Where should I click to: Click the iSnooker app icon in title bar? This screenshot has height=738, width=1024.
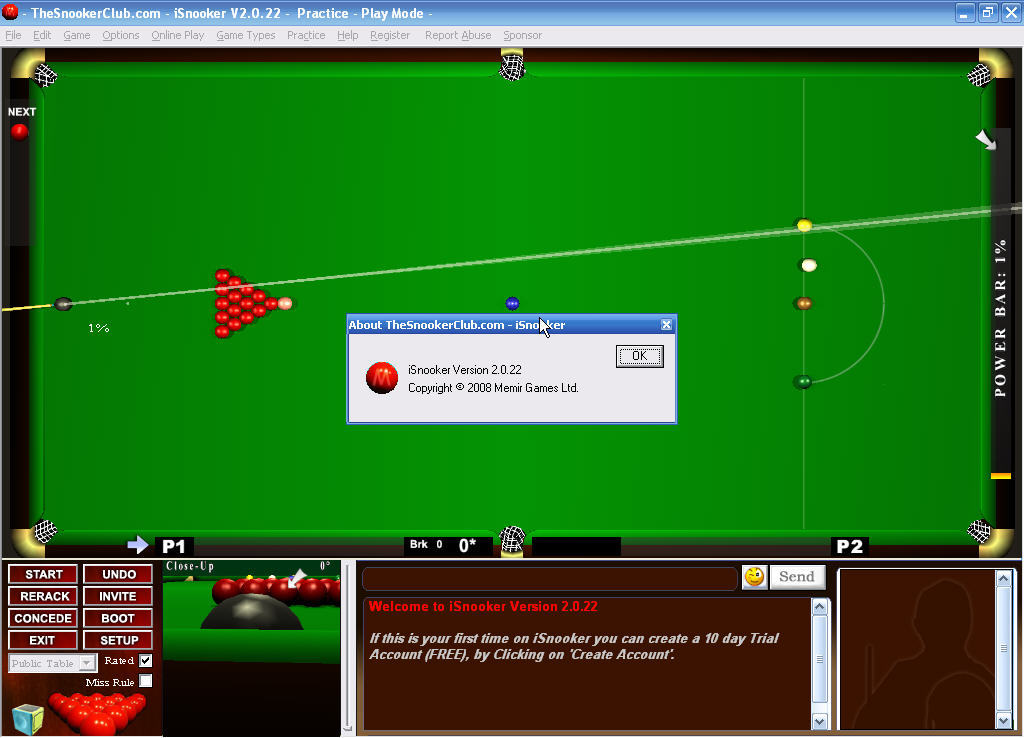point(10,12)
